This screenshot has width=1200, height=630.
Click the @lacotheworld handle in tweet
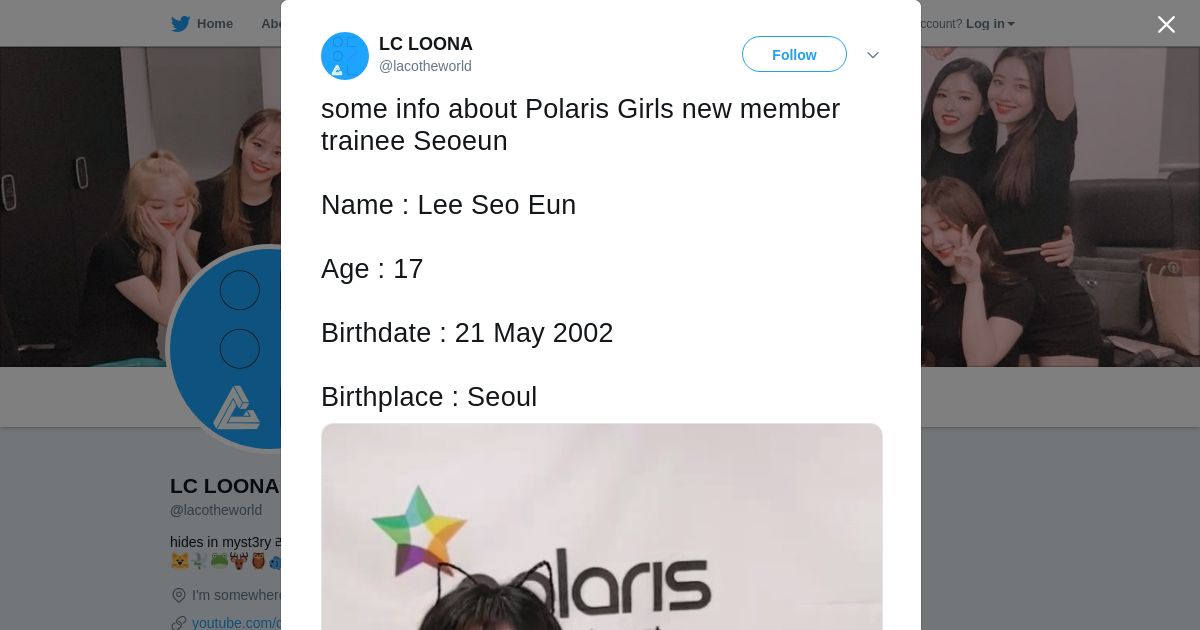(425, 66)
